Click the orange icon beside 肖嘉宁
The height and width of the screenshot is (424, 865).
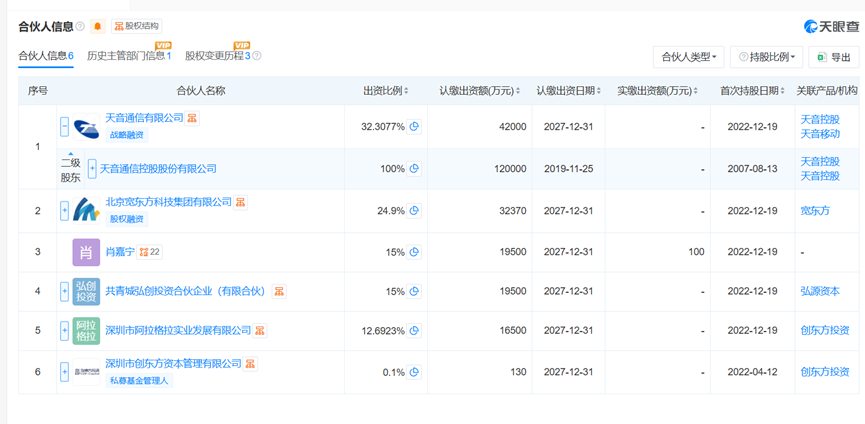(x=142, y=251)
